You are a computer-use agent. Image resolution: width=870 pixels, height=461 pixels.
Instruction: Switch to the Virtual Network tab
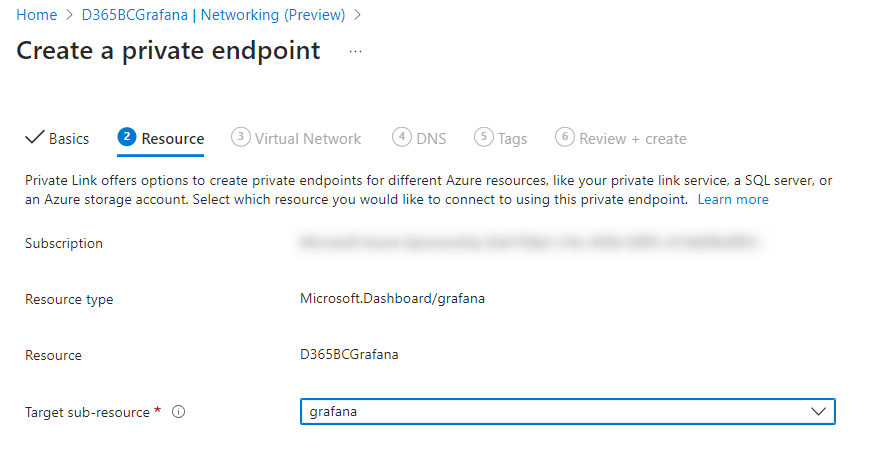pos(307,139)
